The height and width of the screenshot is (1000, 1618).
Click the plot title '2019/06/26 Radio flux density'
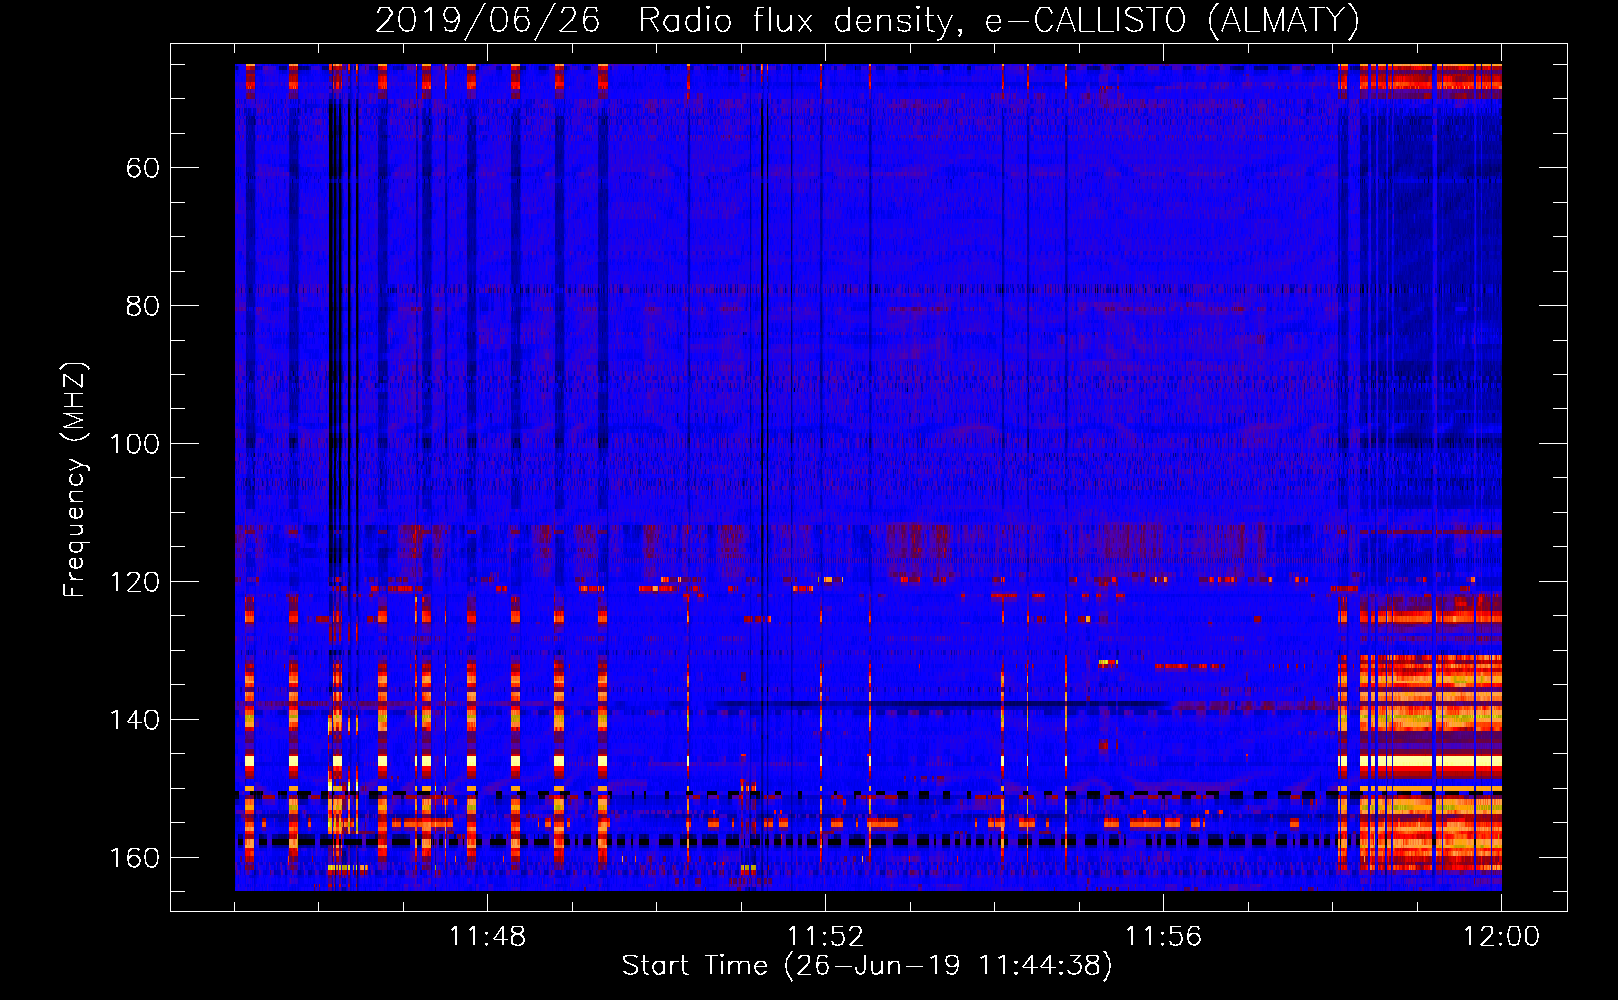867,20
